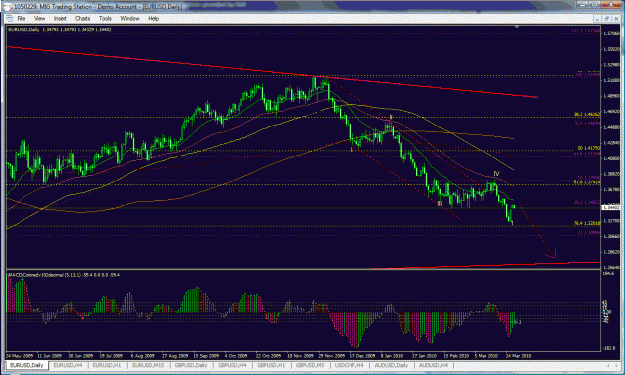Open the Help menu

click(153, 18)
